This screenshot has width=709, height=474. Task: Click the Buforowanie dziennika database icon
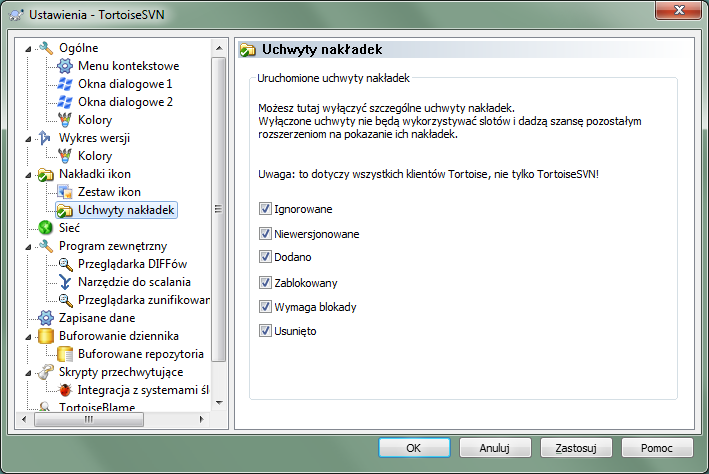pos(46,336)
